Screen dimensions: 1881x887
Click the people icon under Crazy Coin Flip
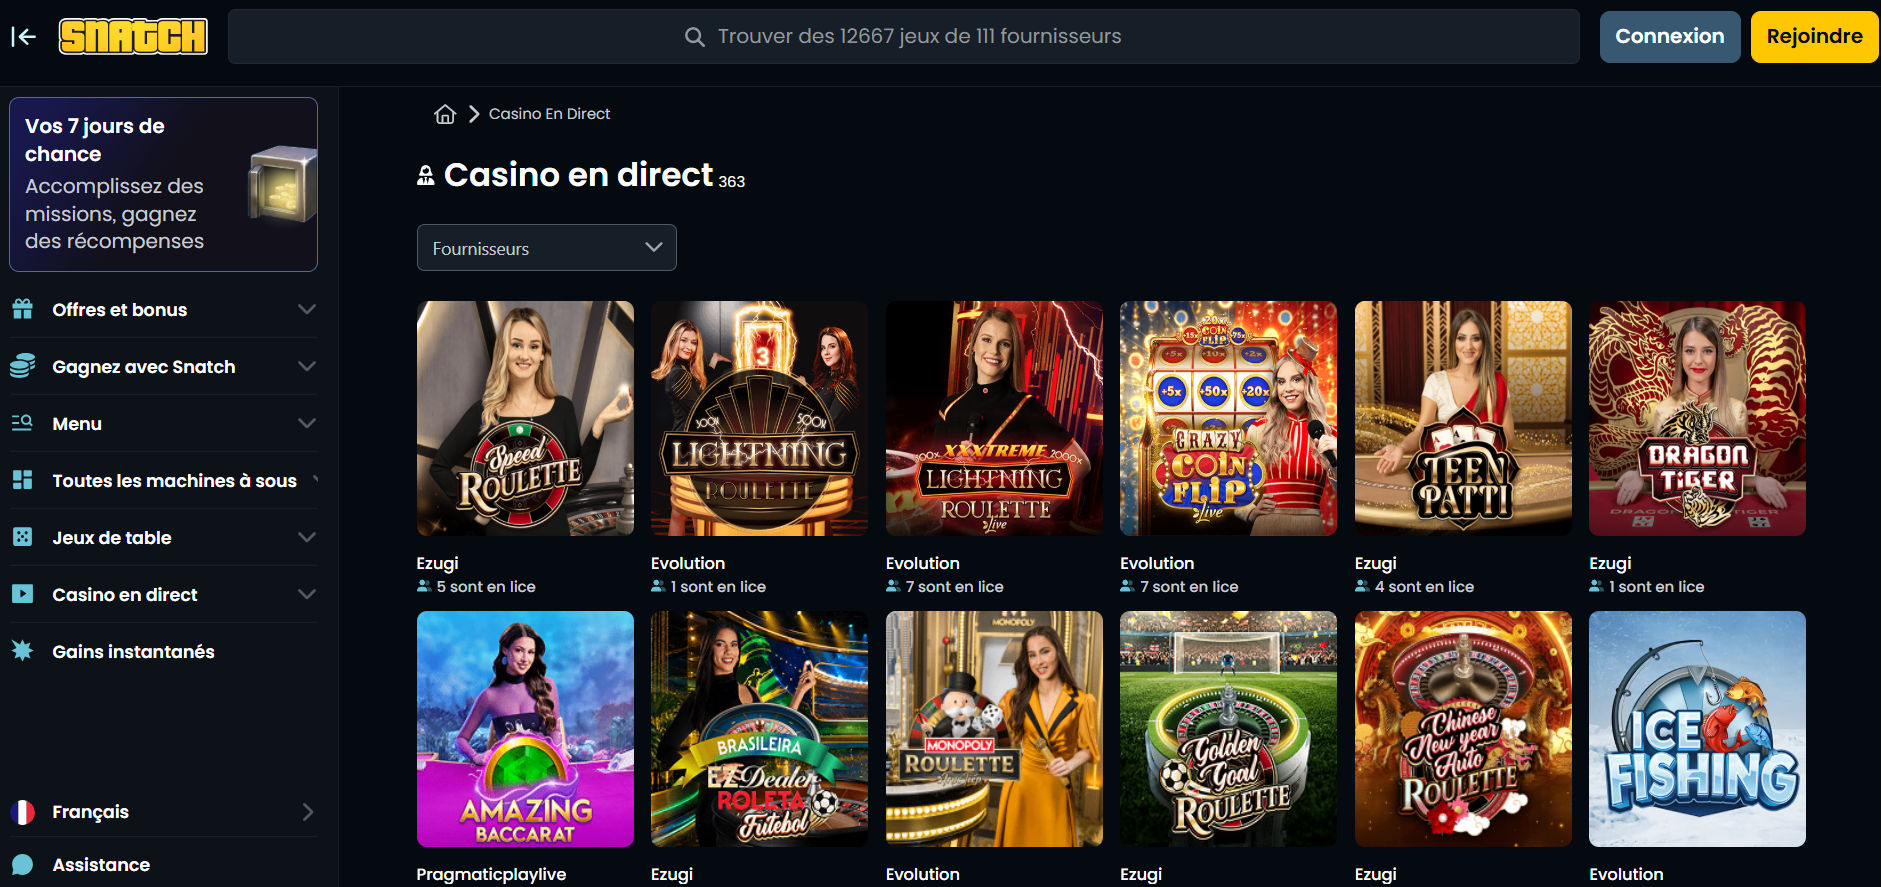1127,586
